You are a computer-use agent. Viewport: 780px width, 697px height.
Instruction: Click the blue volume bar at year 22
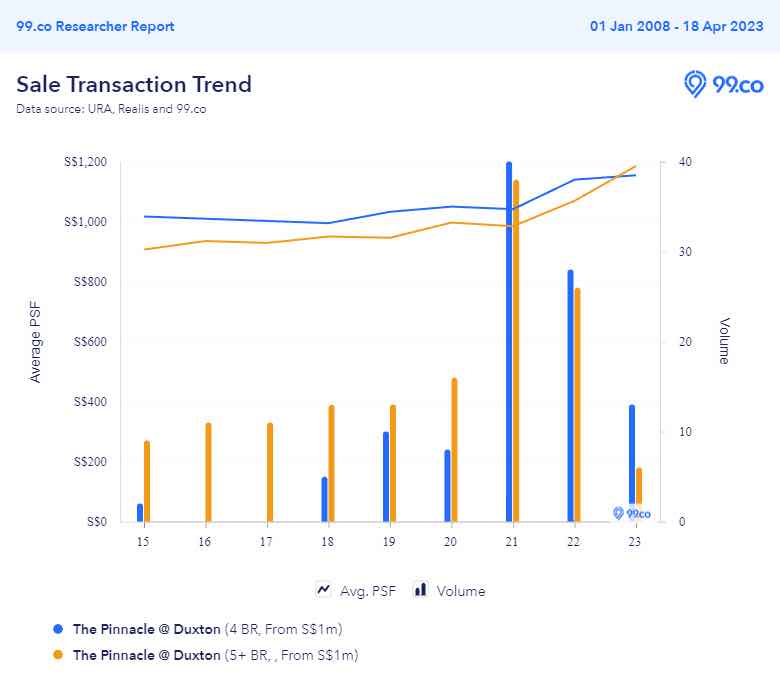click(570, 395)
